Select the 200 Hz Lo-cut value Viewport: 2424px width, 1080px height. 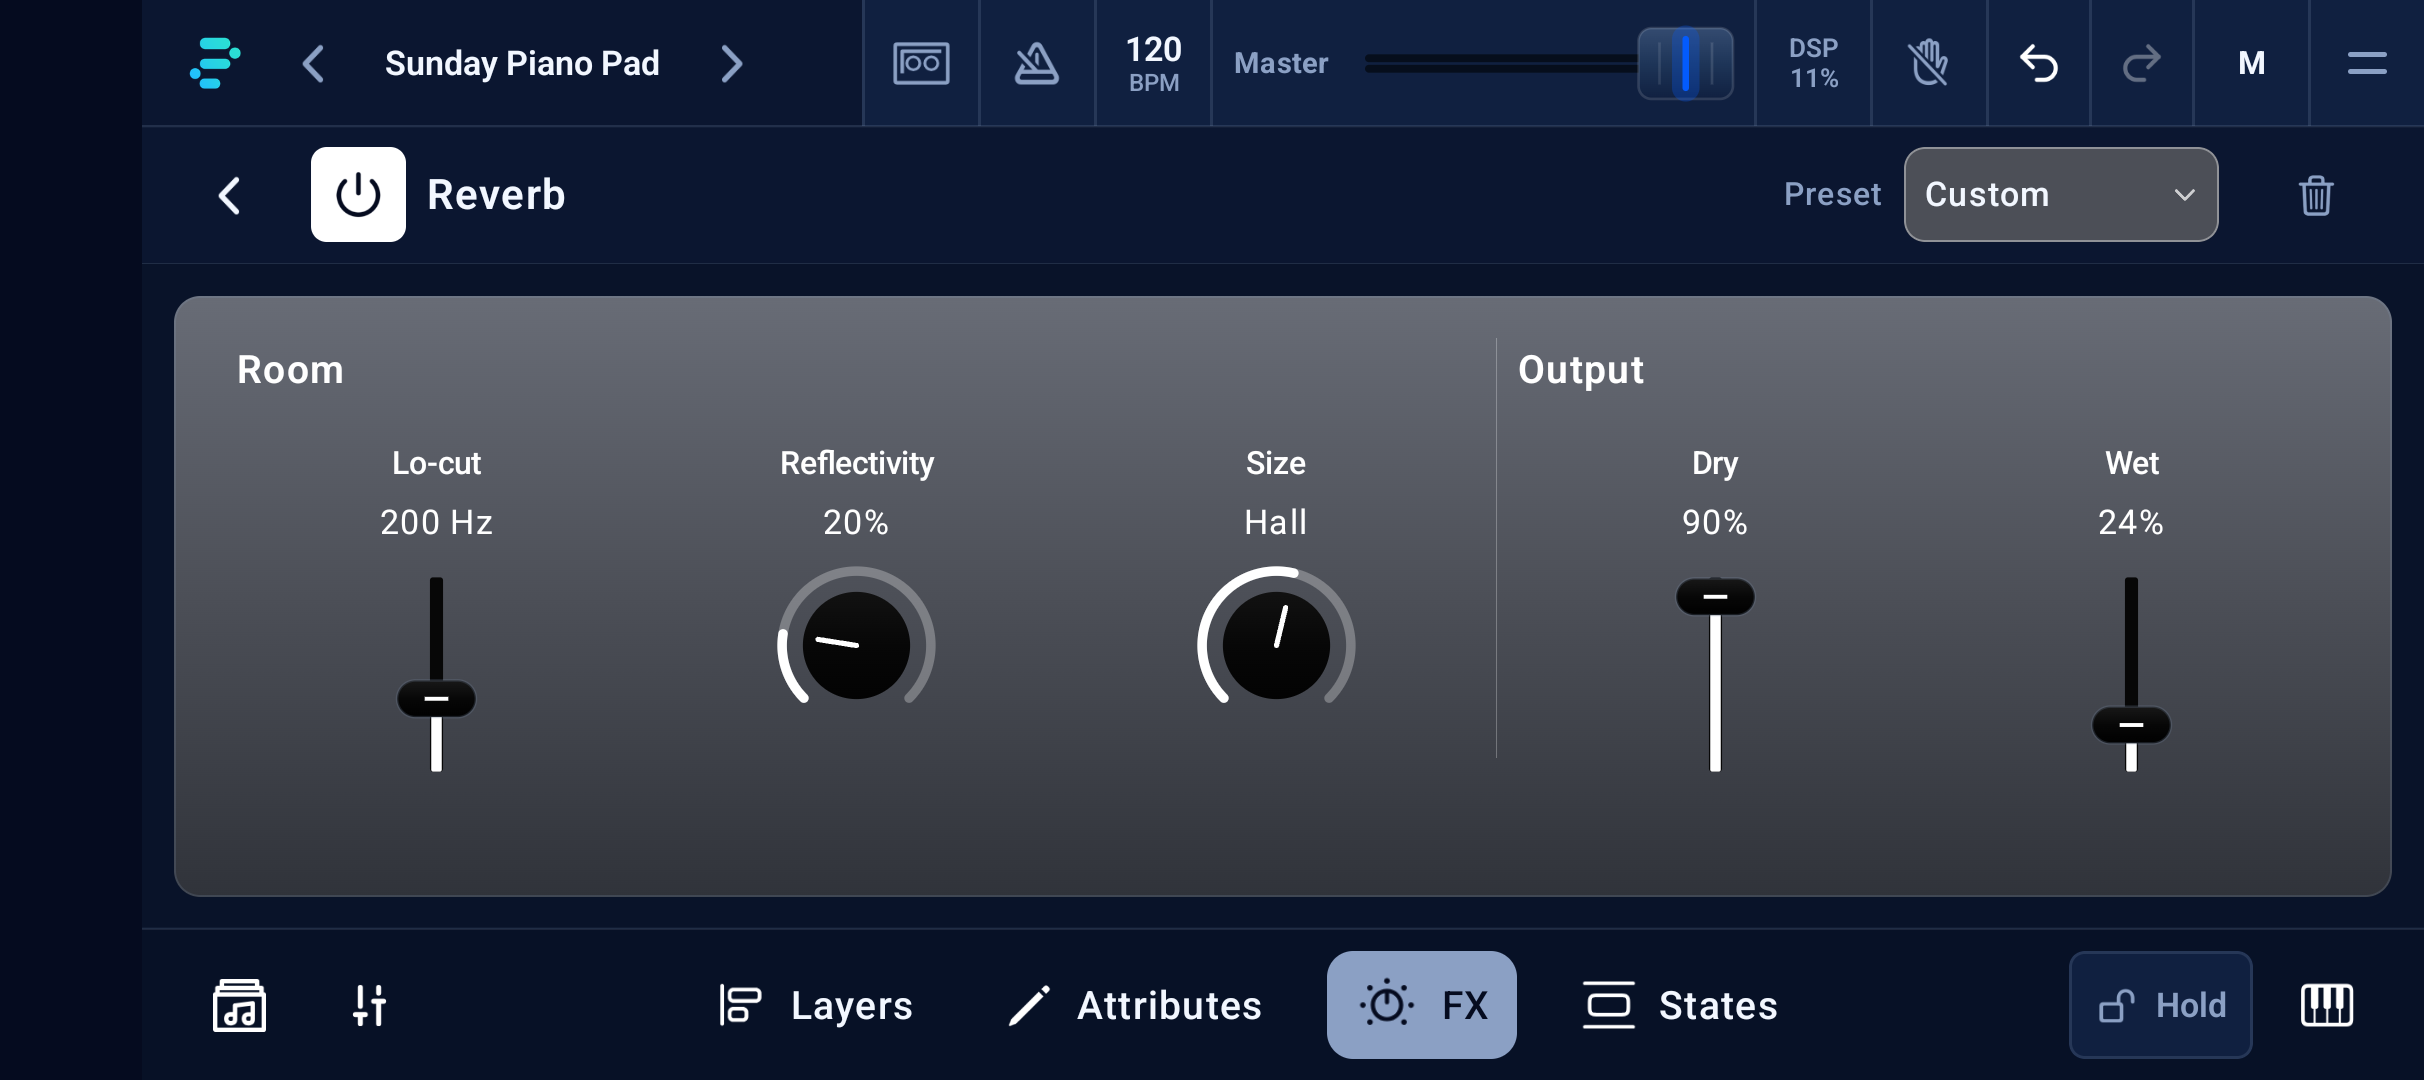[436, 522]
